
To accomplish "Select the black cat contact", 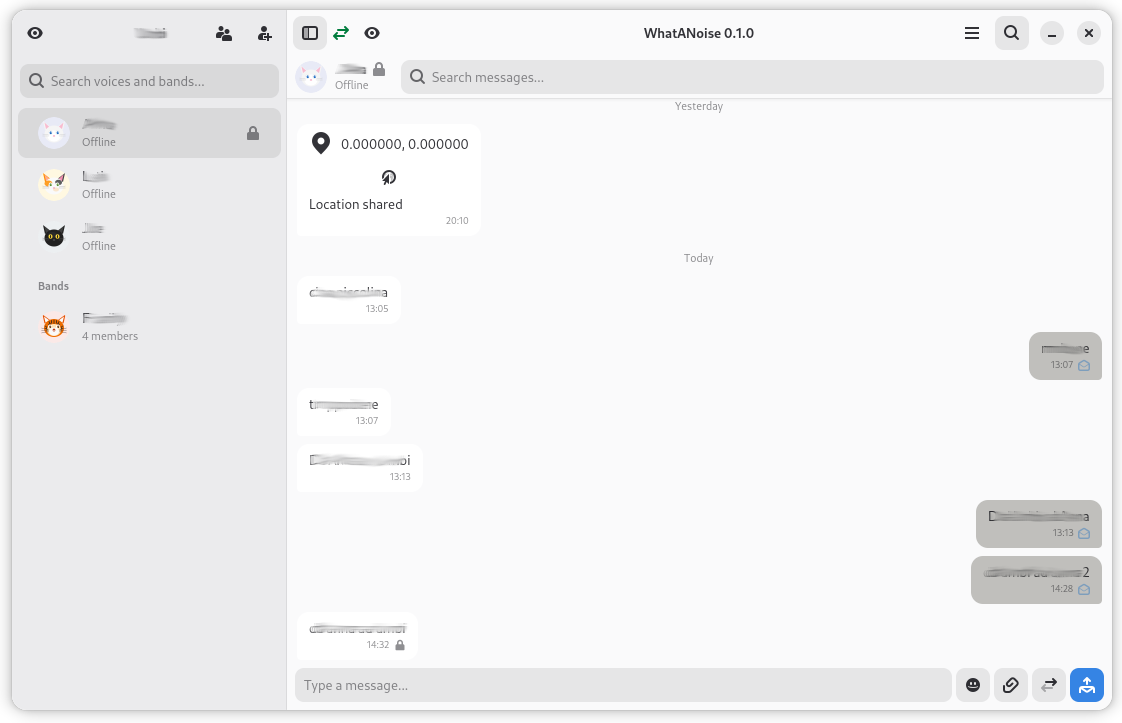I will pyautogui.click(x=149, y=236).
